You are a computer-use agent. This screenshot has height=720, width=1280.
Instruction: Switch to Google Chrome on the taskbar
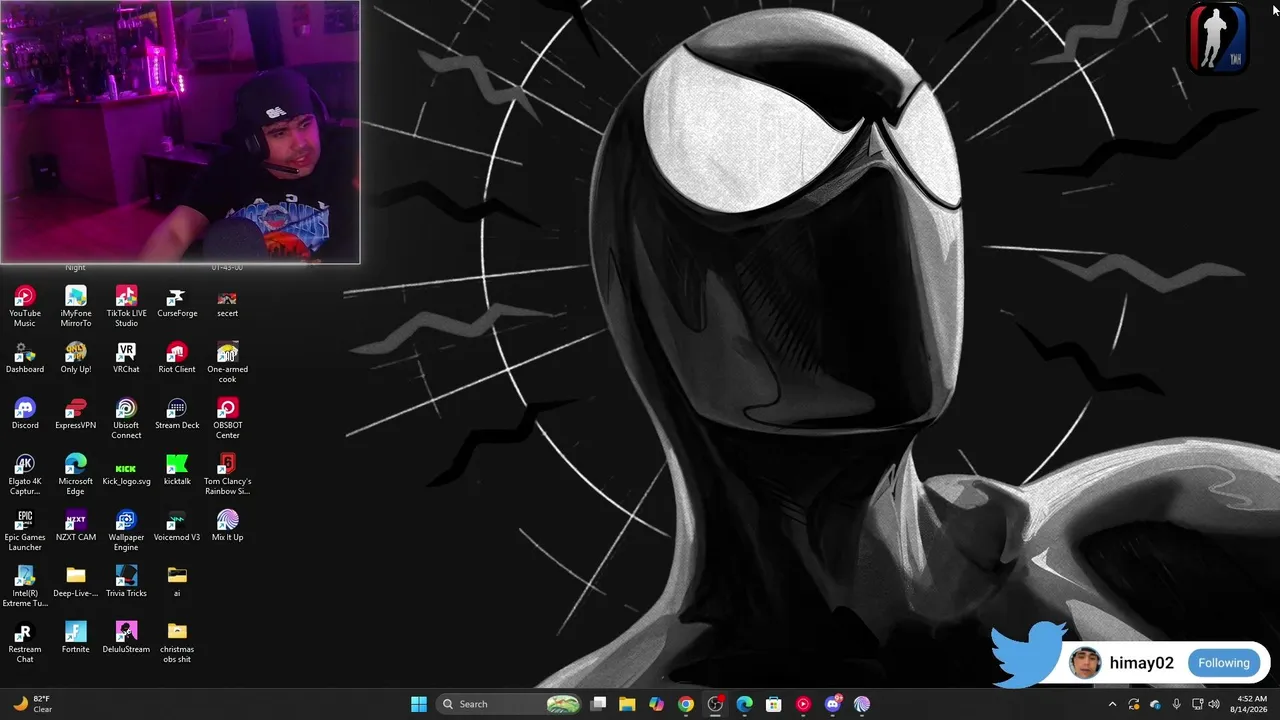coord(686,704)
